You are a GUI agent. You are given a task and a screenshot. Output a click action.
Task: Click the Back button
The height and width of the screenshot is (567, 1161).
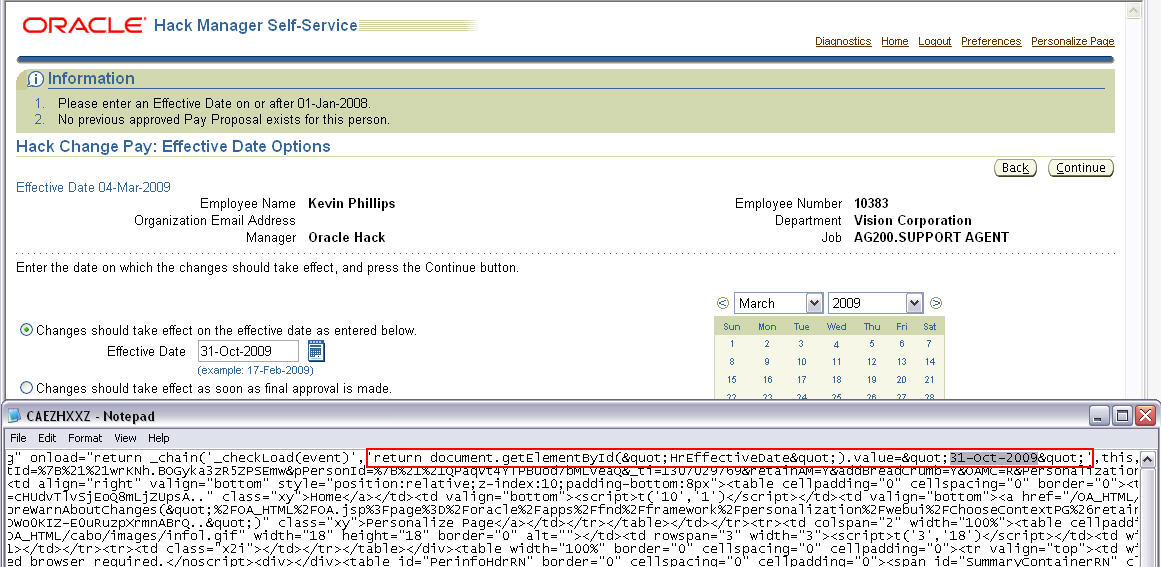tap(1015, 168)
